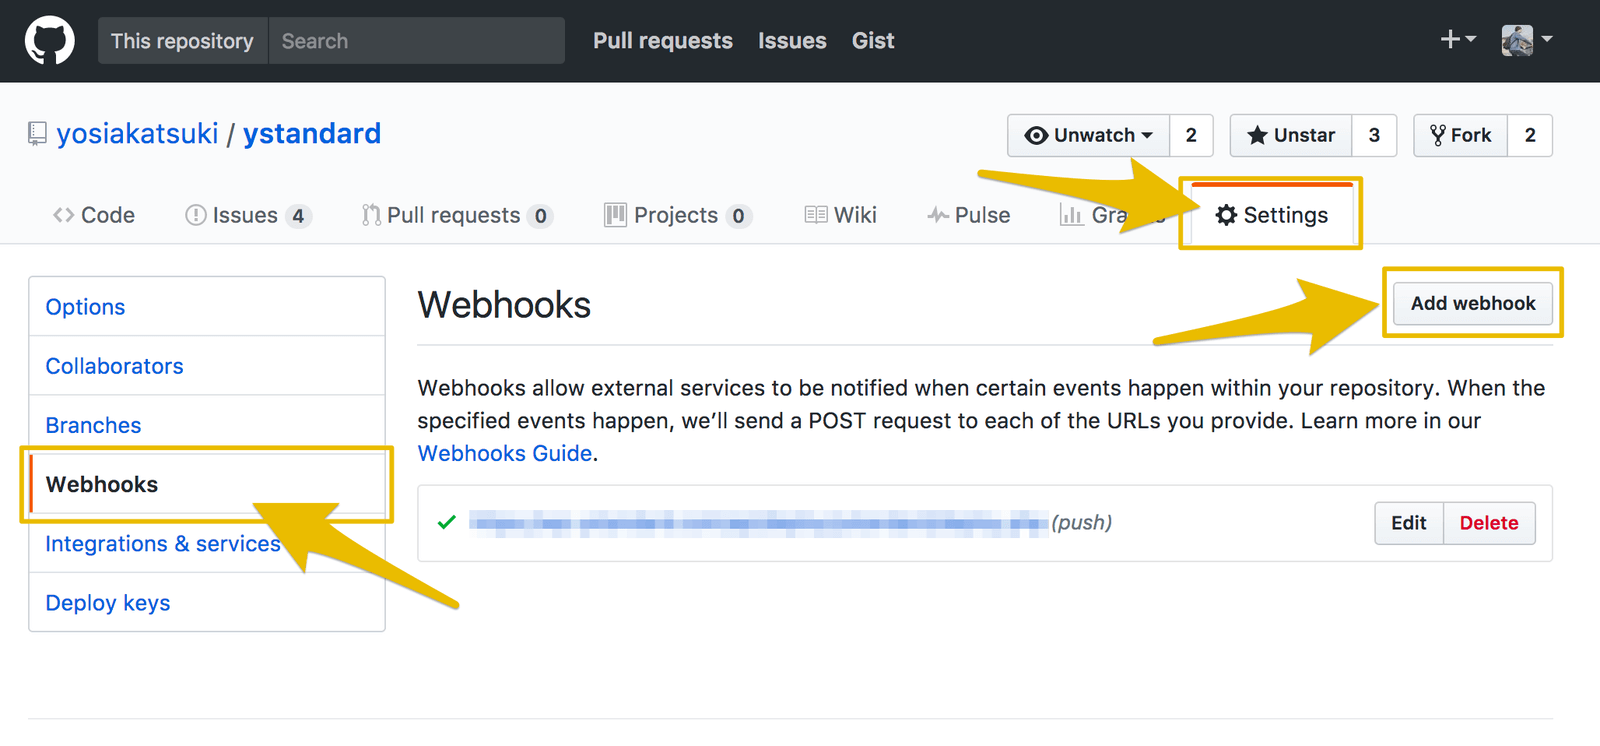Open the Pulse tab
The height and width of the screenshot is (746, 1600).
click(968, 215)
